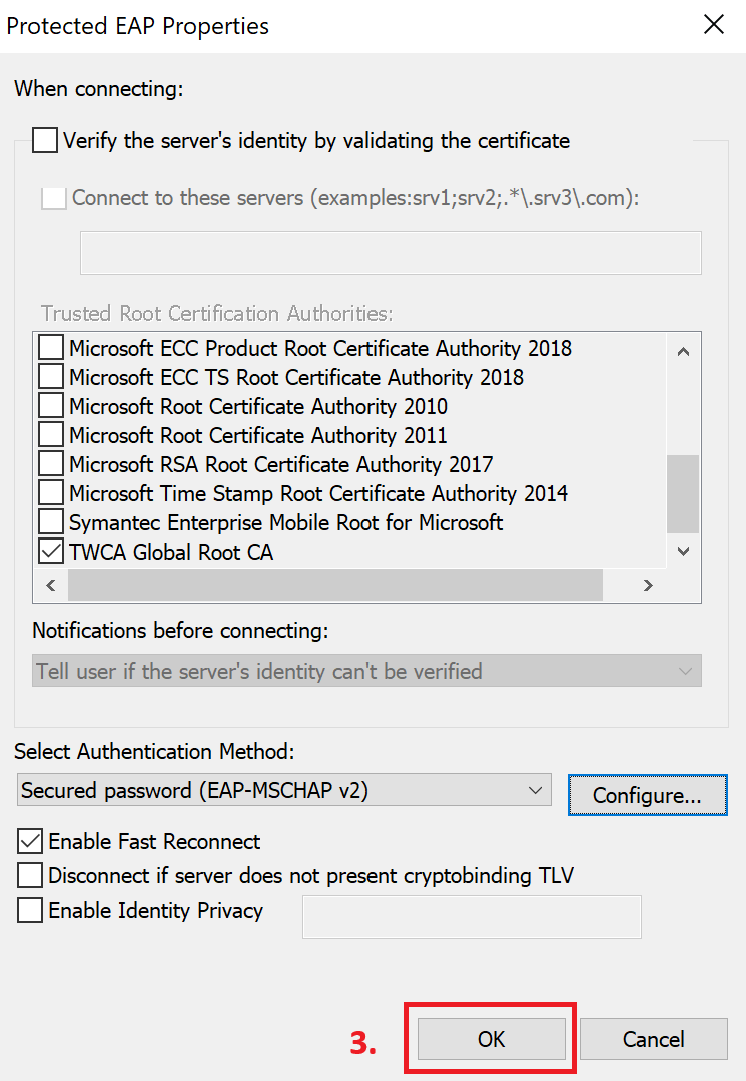Check Symantec Enterprise Mobile Root for Microsoft
Image resolution: width=746 pixels, height=1081 pixels.
50,522
